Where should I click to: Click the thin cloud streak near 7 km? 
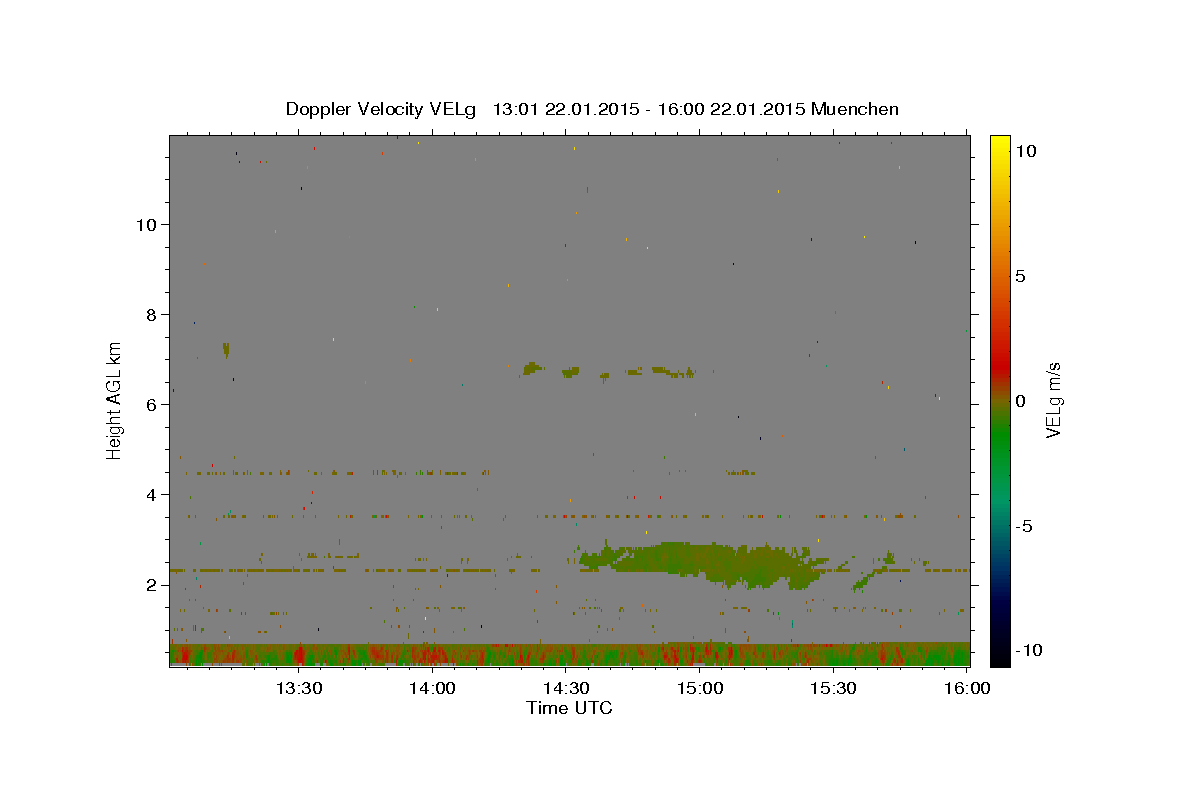610,371
